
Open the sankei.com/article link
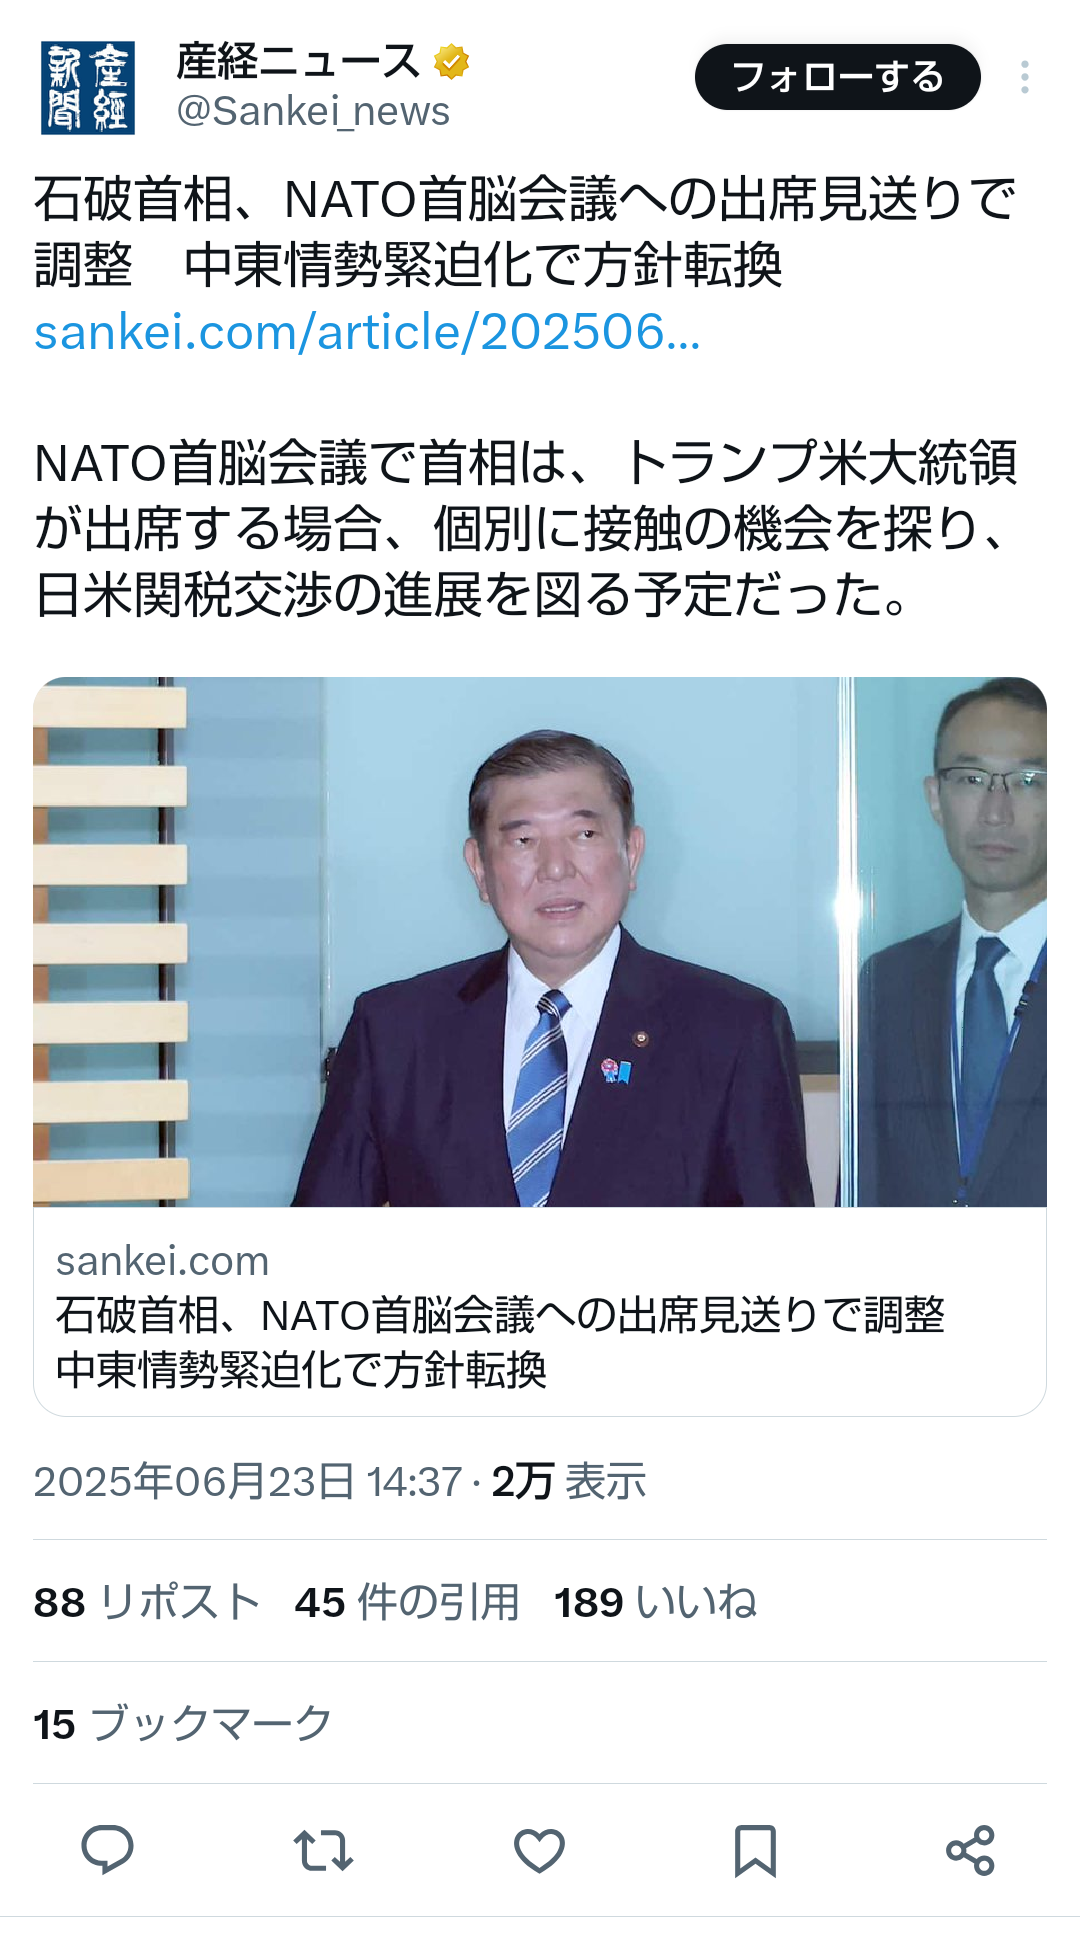[x=367, y=332]
